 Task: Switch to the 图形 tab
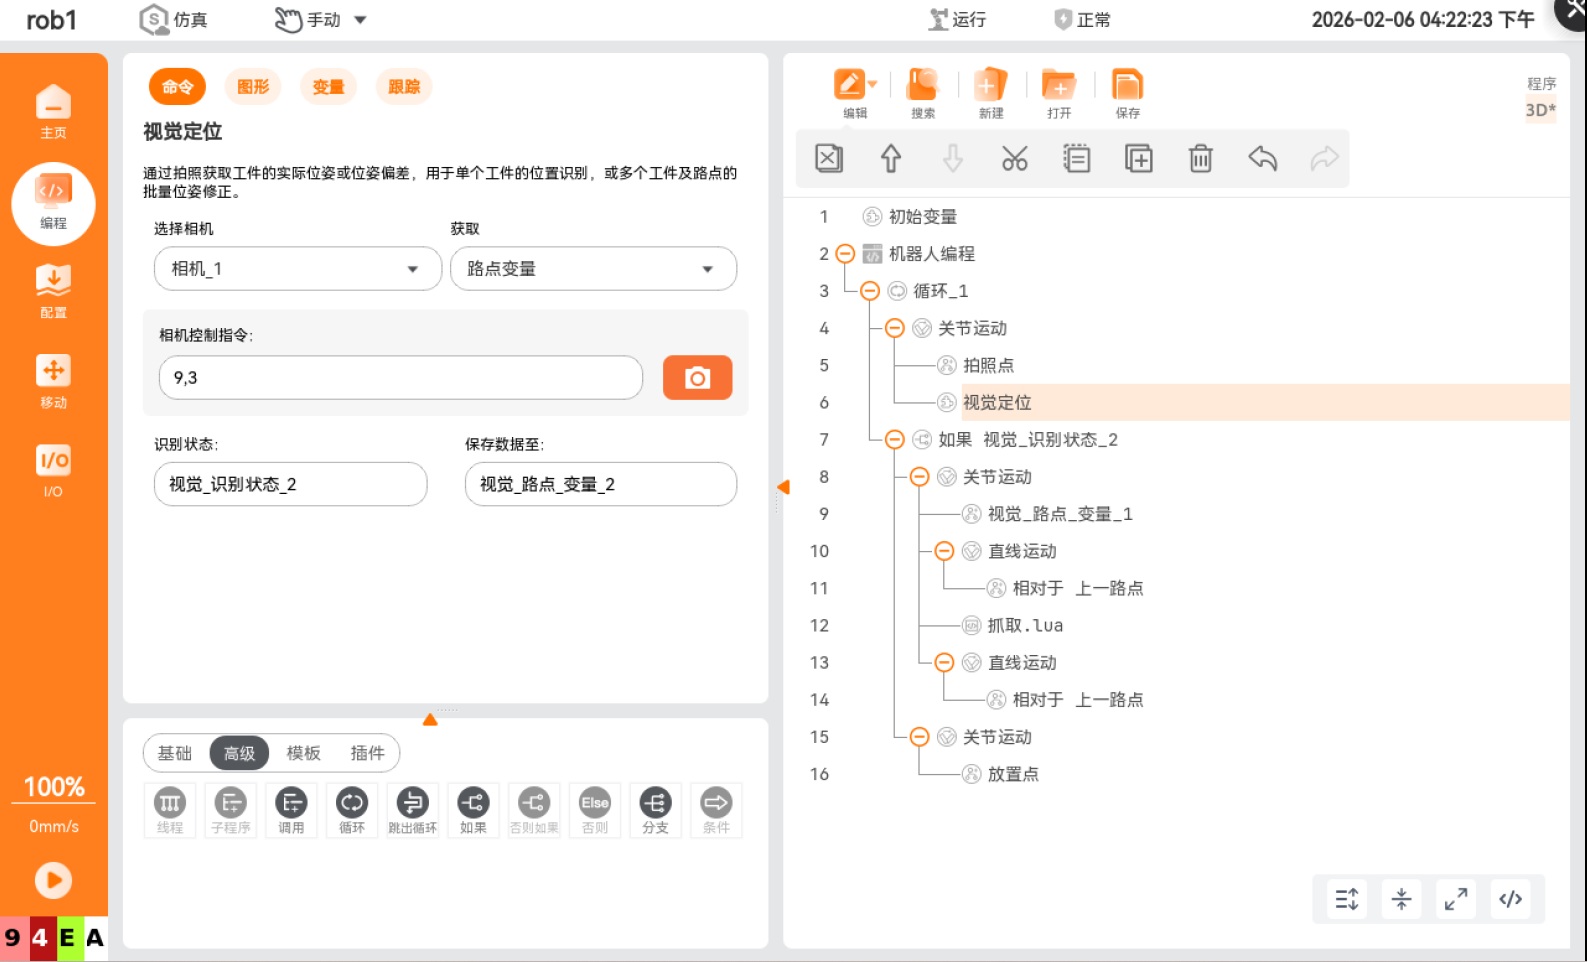253,87
